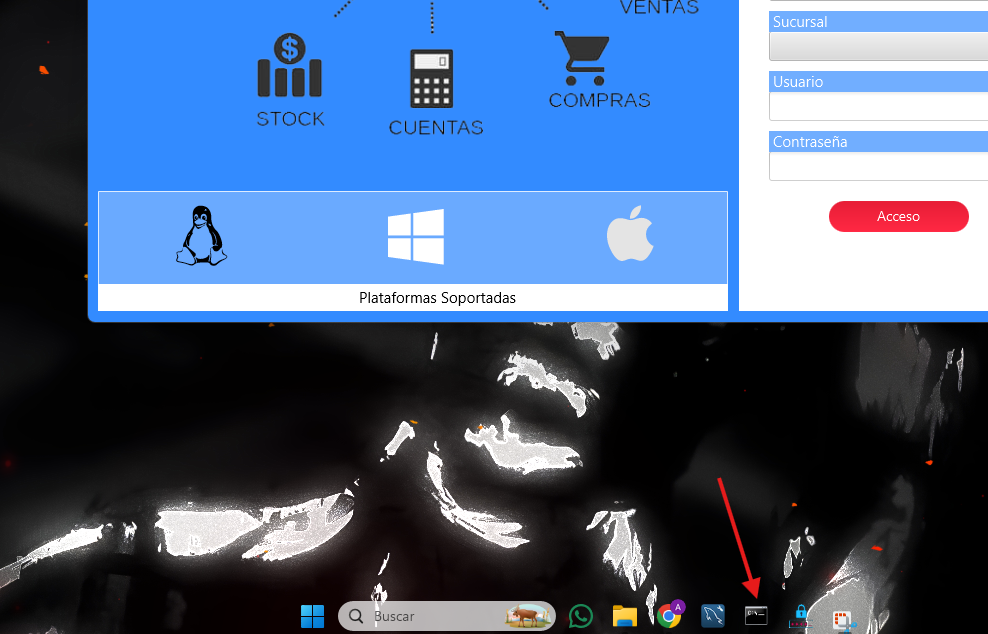
Task: Click the Apple logo platform icon
Action: [630, 237]
